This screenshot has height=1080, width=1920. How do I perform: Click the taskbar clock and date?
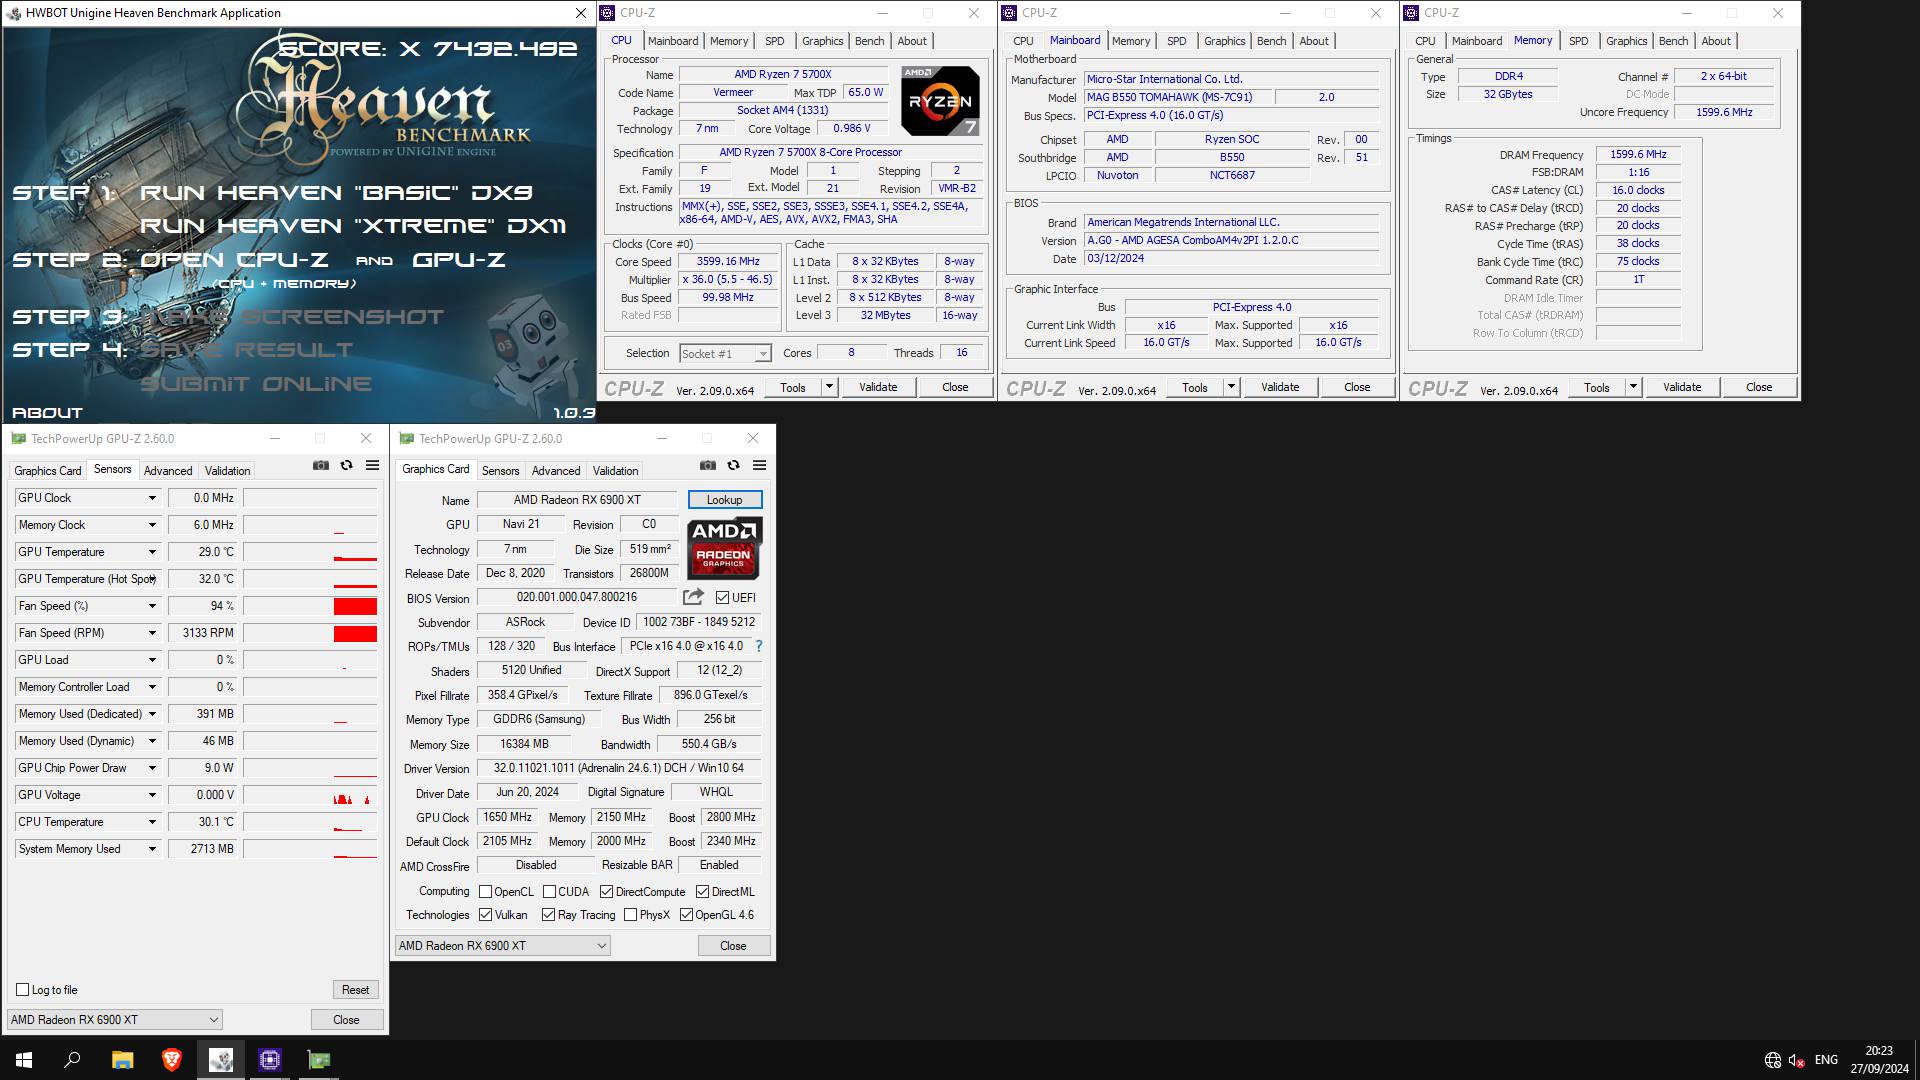point(1879,1060)
